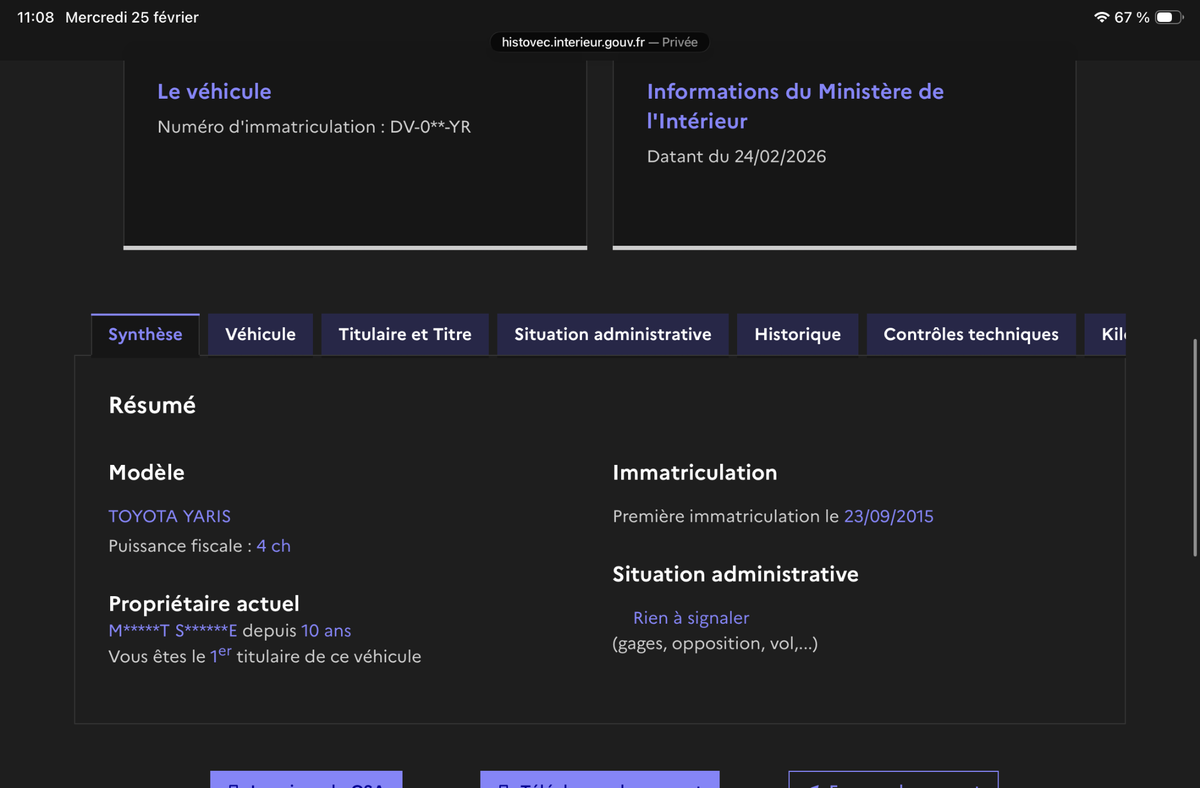
Task: Switch to the Véhicule tab
Action: (260, 334)
